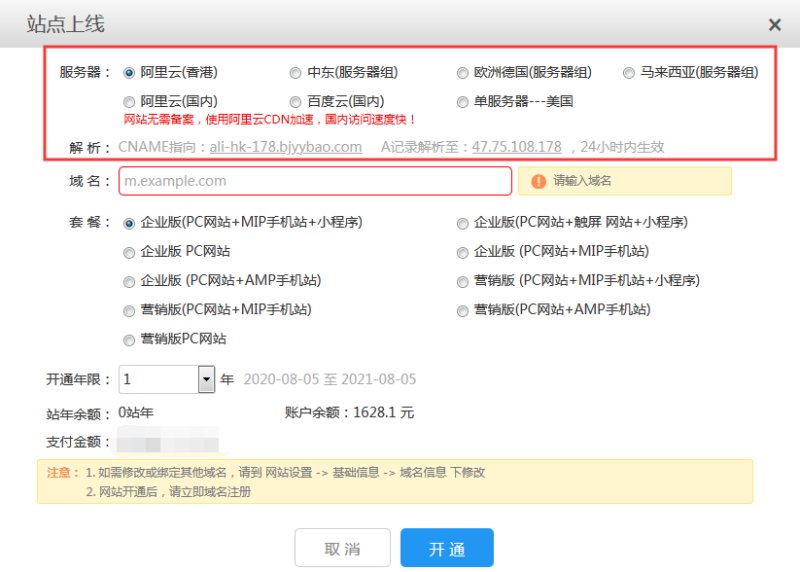Select the 单服务器---美国 option
The height and width of the screenshot is (572, 800).
[463, 102]
